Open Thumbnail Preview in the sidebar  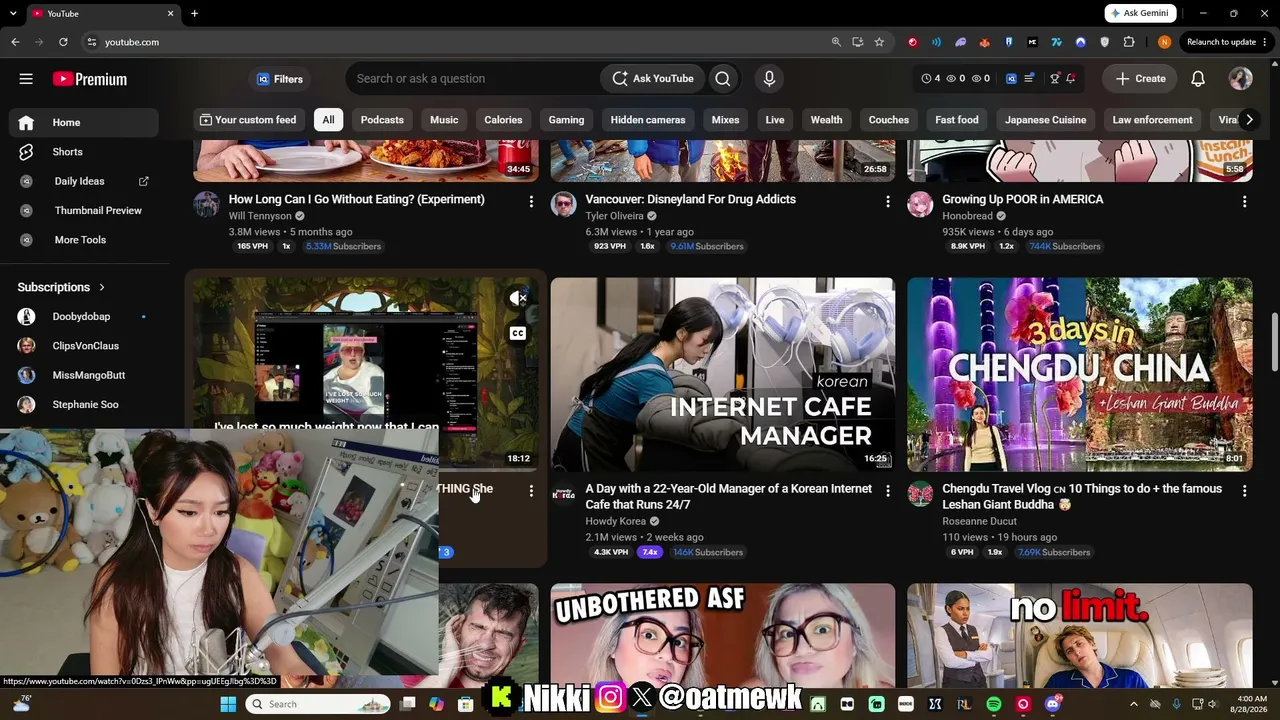(x=84, y=210)
